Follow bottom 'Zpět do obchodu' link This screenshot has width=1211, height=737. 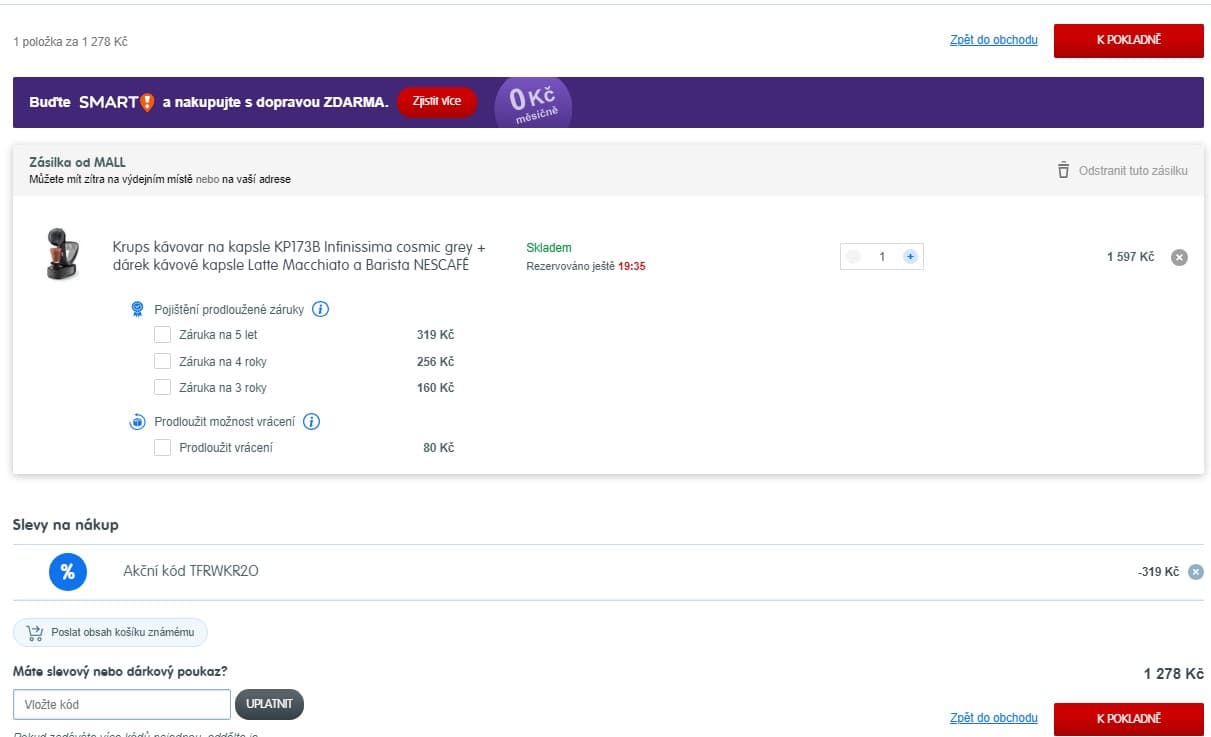click(x=994, y=718)
